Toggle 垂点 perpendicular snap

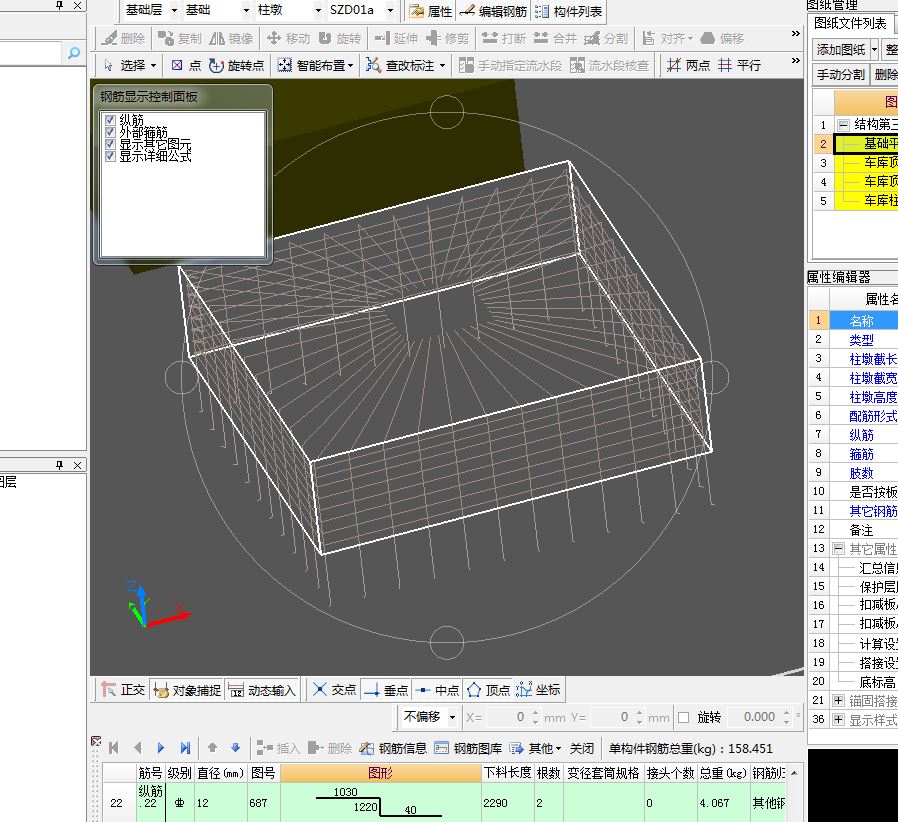pos(386,690)
